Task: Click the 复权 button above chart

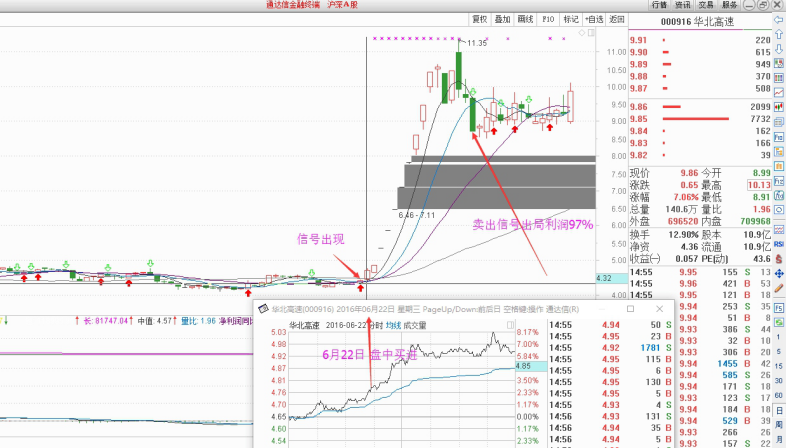Action: click(x=480, y=20)
